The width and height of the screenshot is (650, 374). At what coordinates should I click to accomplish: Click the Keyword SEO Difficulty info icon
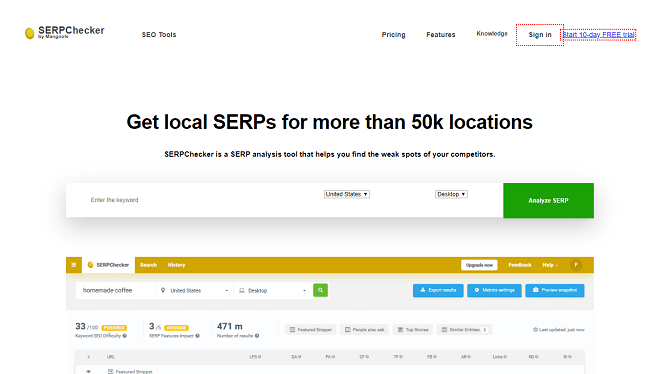(124, 336)
